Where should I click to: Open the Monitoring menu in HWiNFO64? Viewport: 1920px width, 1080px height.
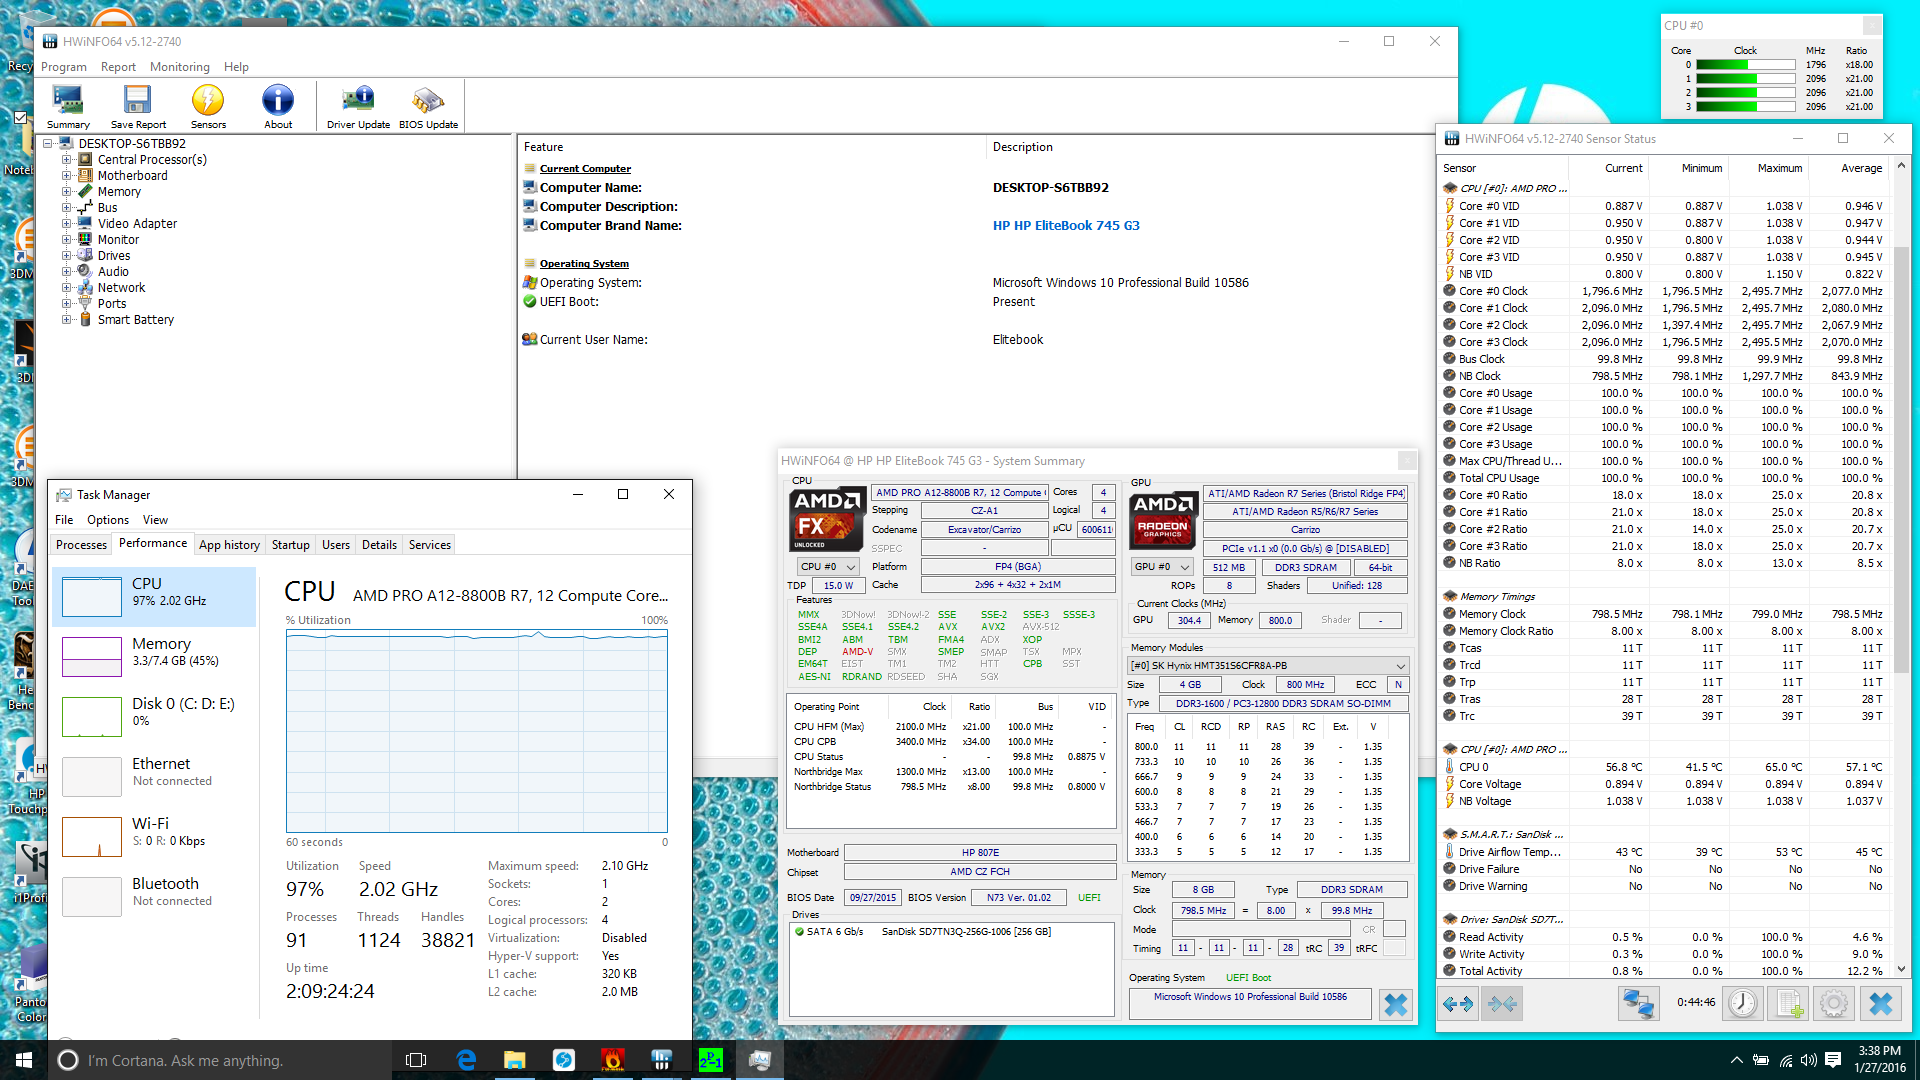180,67
